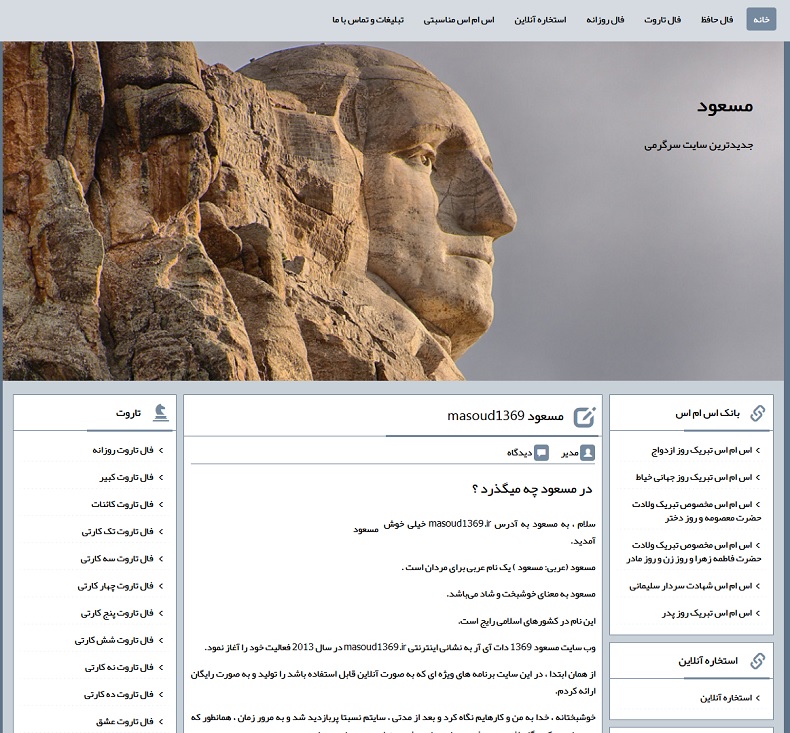Open فال تاروت کبیر link
Viewport: 790px width, 733px height.
click(126, 477)
